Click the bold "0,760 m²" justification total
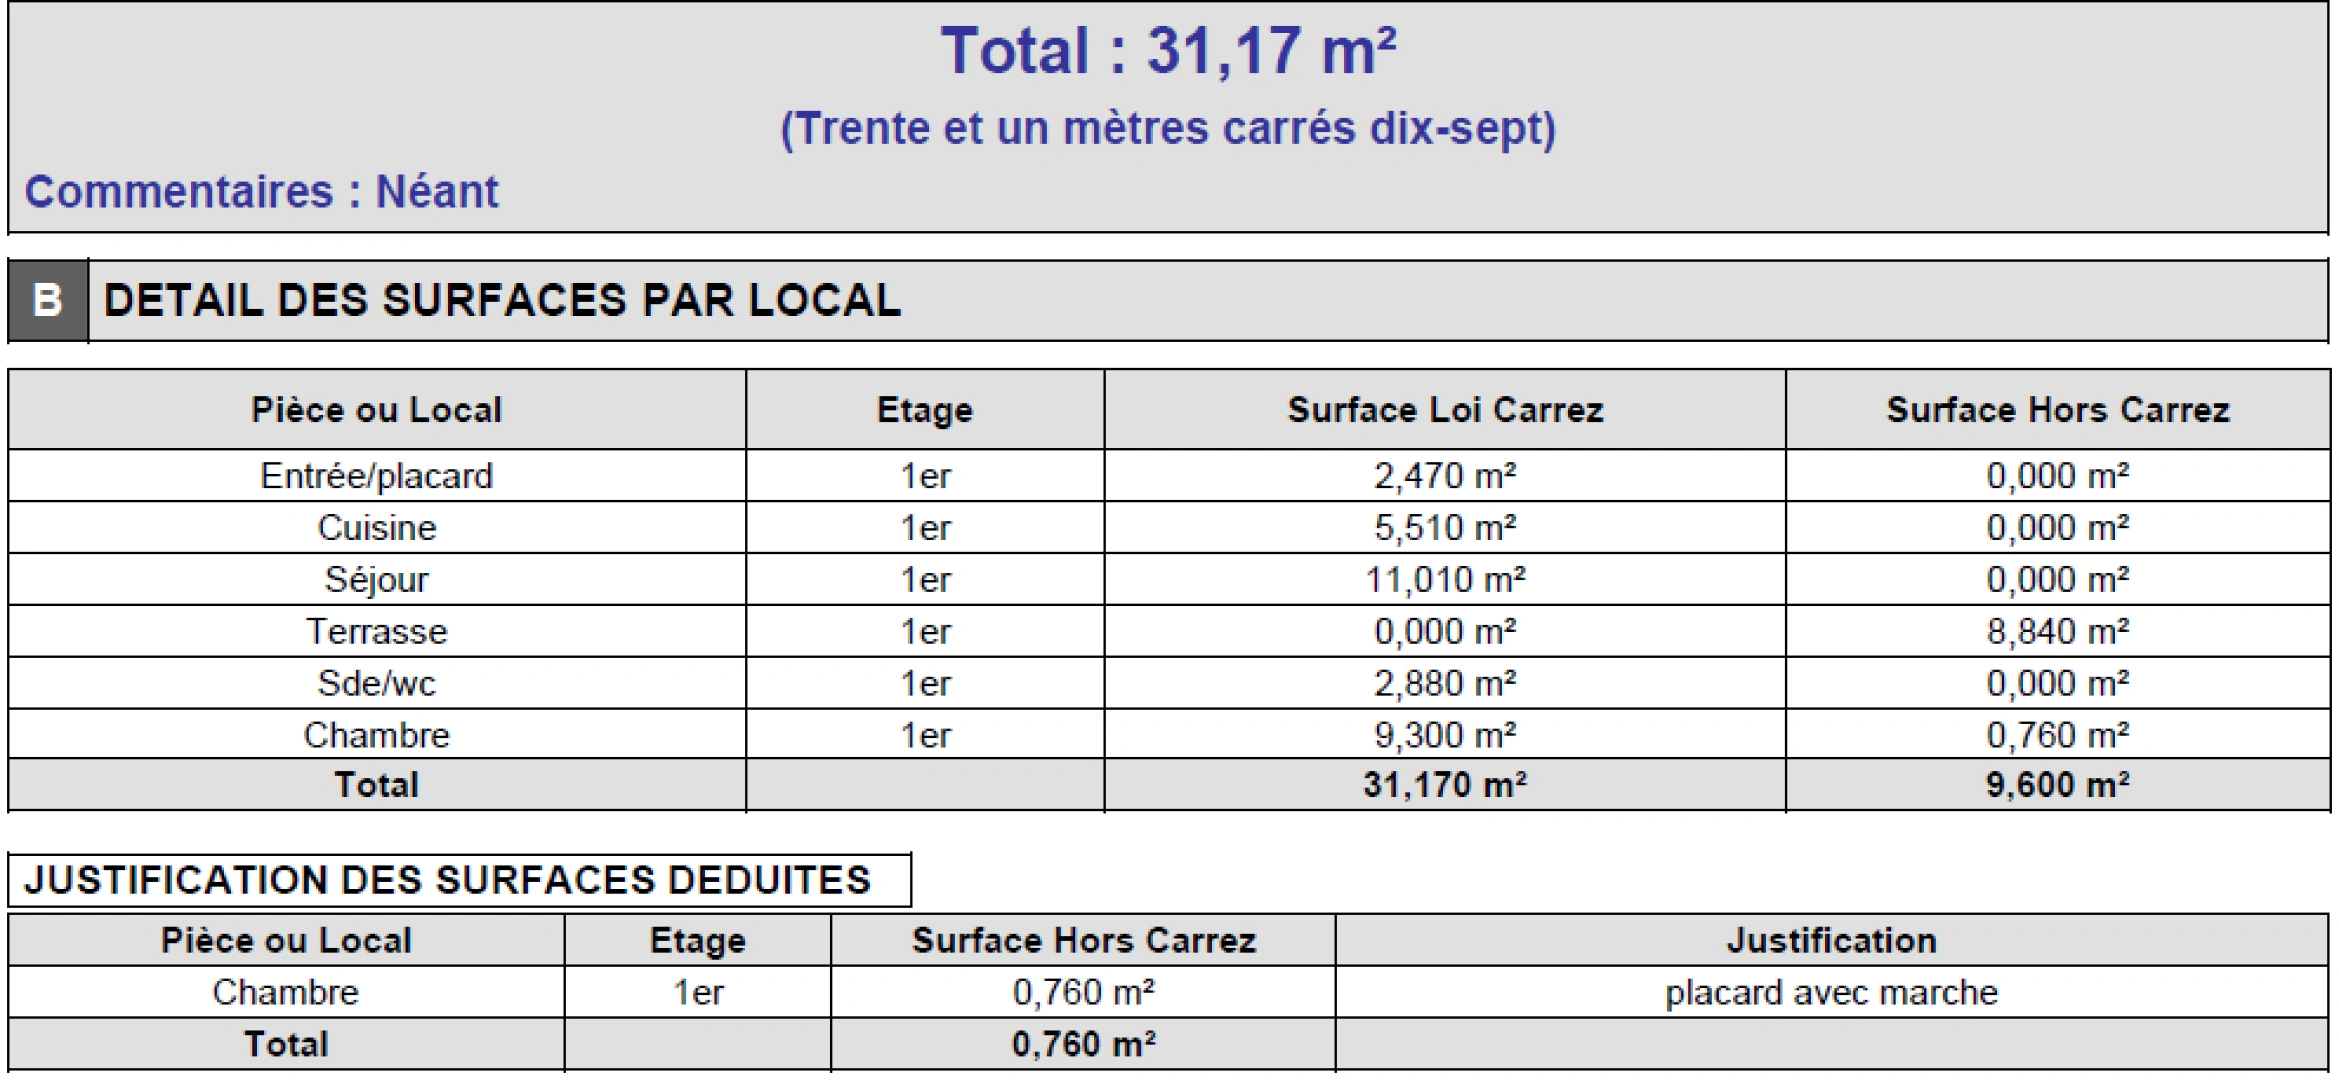2339x1080 pixels. [1084, 1045]
